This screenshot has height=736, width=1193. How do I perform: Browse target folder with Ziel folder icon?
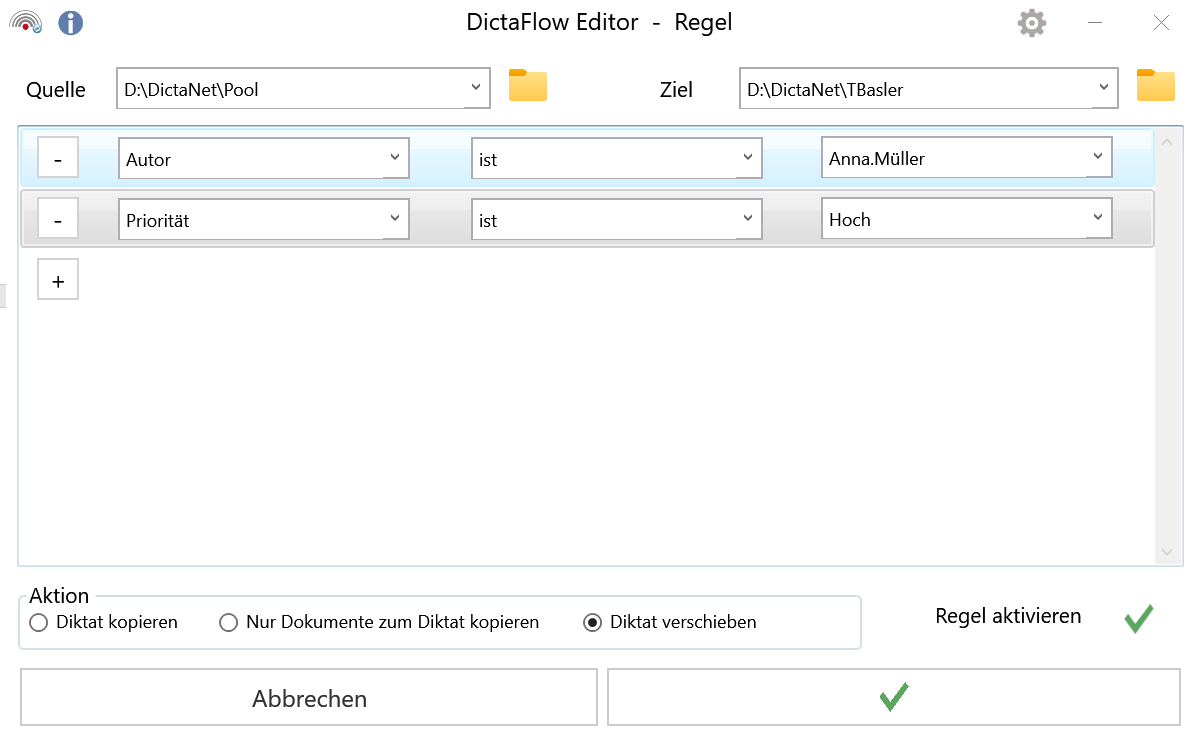[1155, 87]
